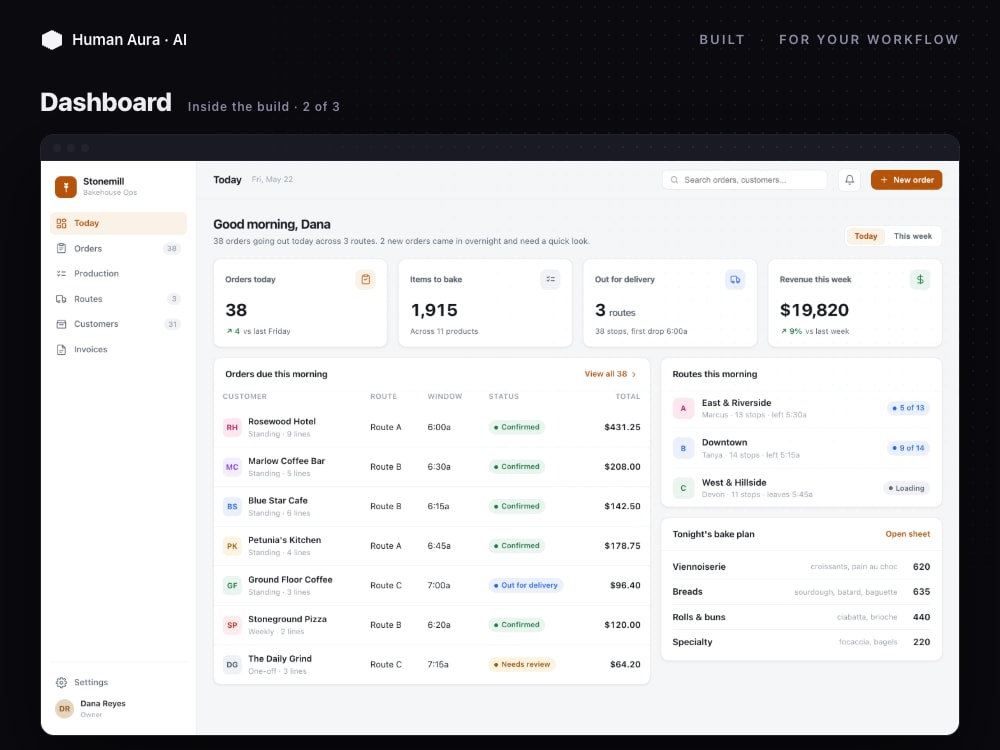Click the Specialty row in bake plan
This screenshot has height=750, width=1000.
(801, 642)
